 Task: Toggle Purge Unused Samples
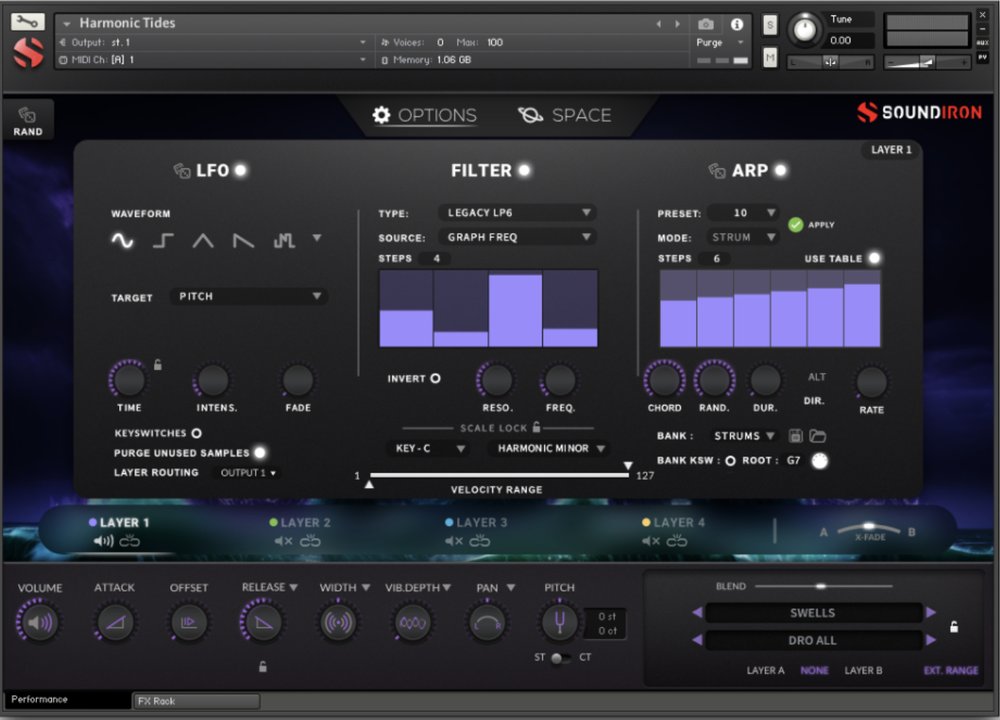pyautogui.click(x=260, y=452)
